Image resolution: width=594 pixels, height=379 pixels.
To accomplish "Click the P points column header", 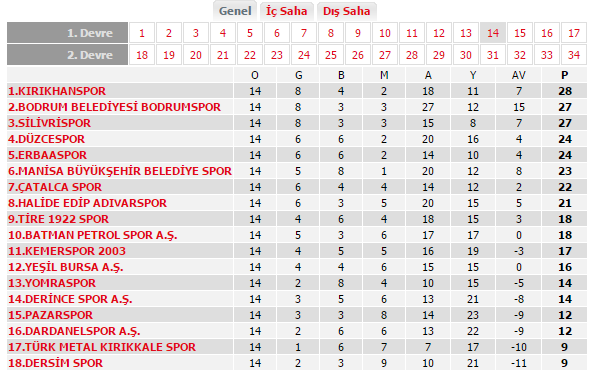I will pos(564,75).
